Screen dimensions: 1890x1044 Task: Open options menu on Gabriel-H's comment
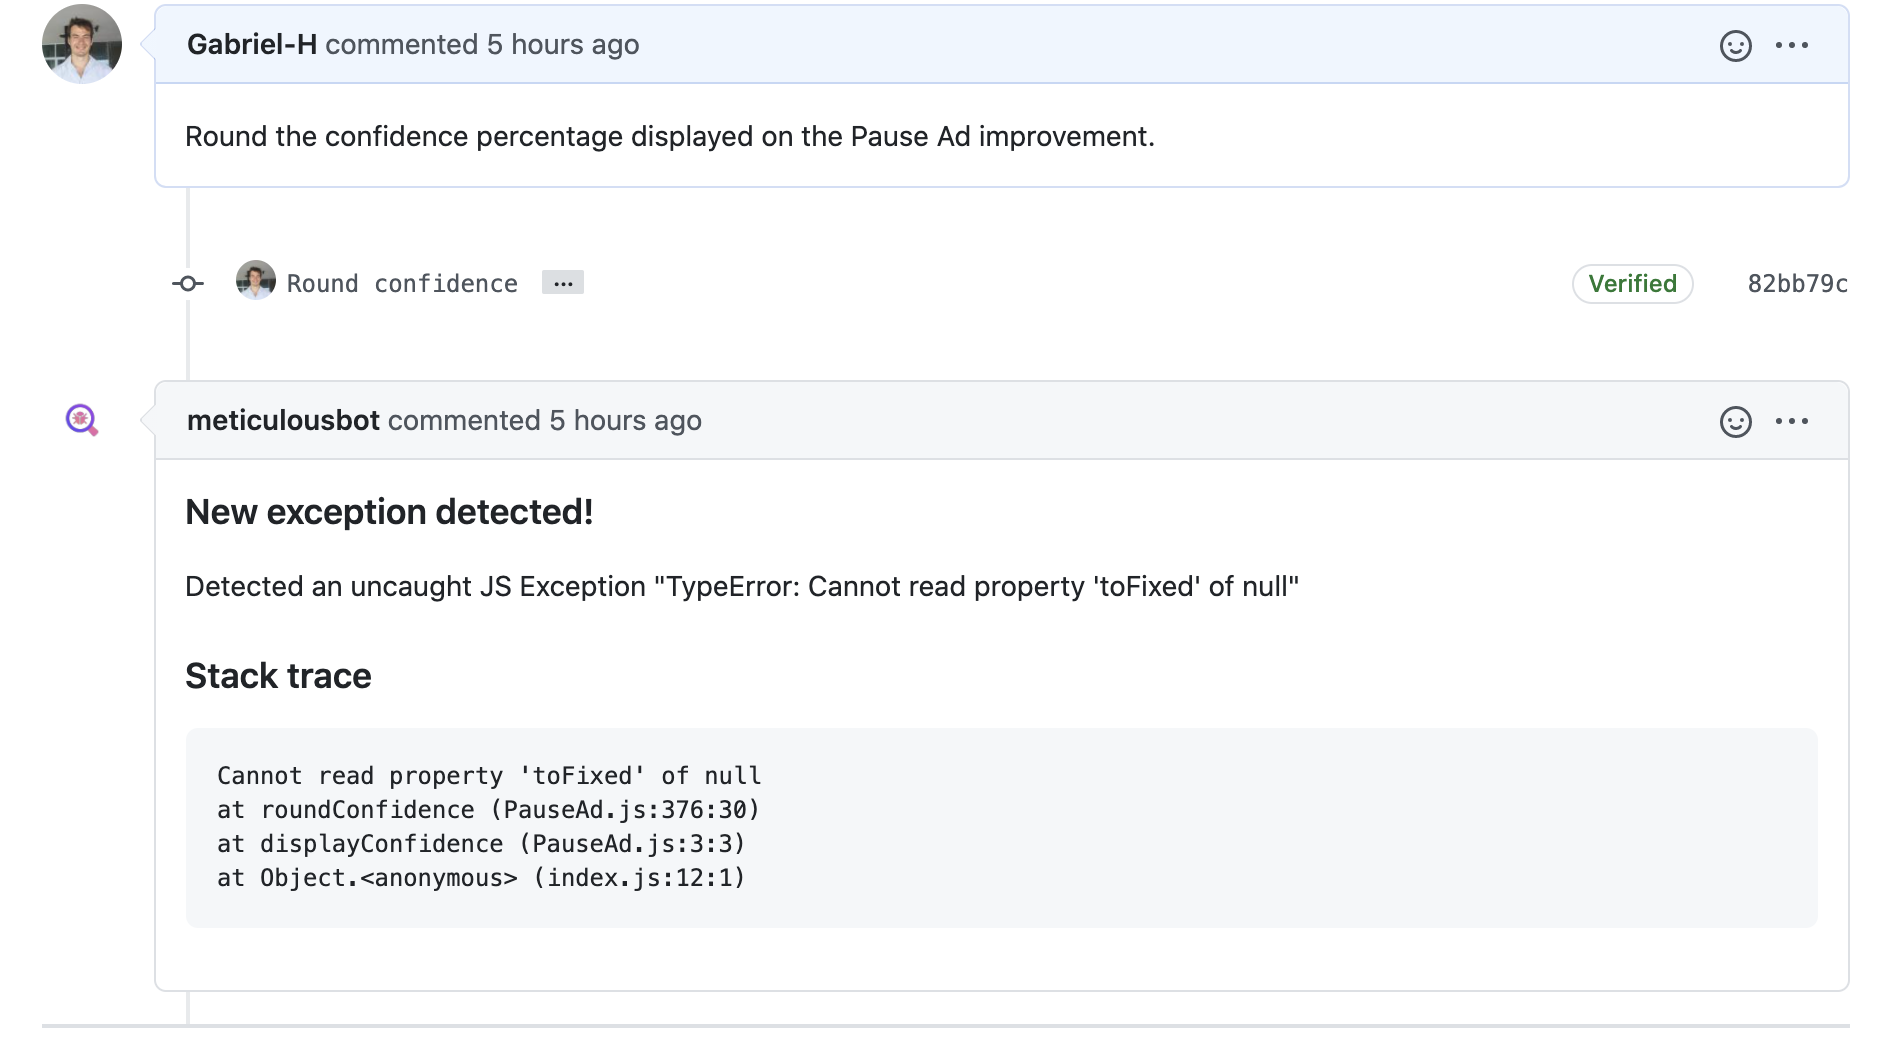coord(1791,46)
